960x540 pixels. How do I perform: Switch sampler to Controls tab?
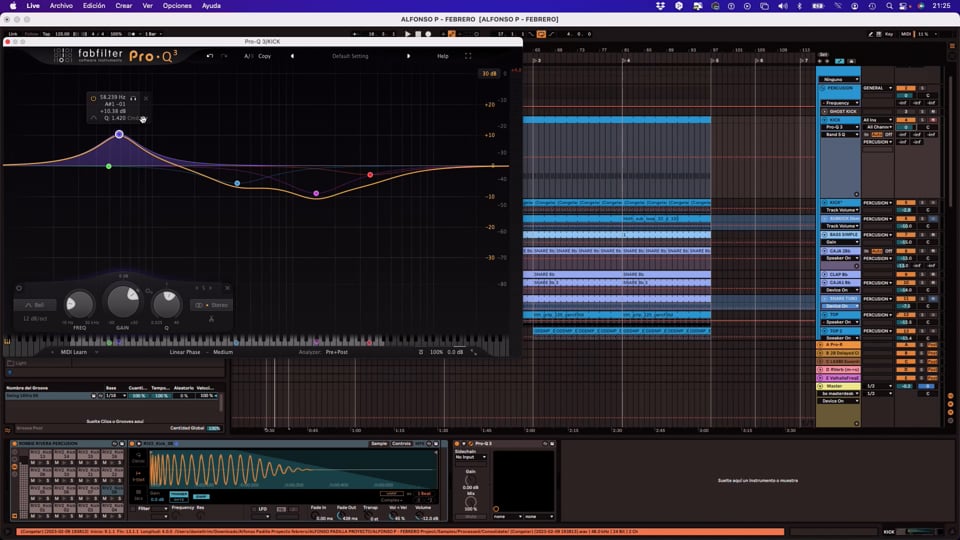402,444
